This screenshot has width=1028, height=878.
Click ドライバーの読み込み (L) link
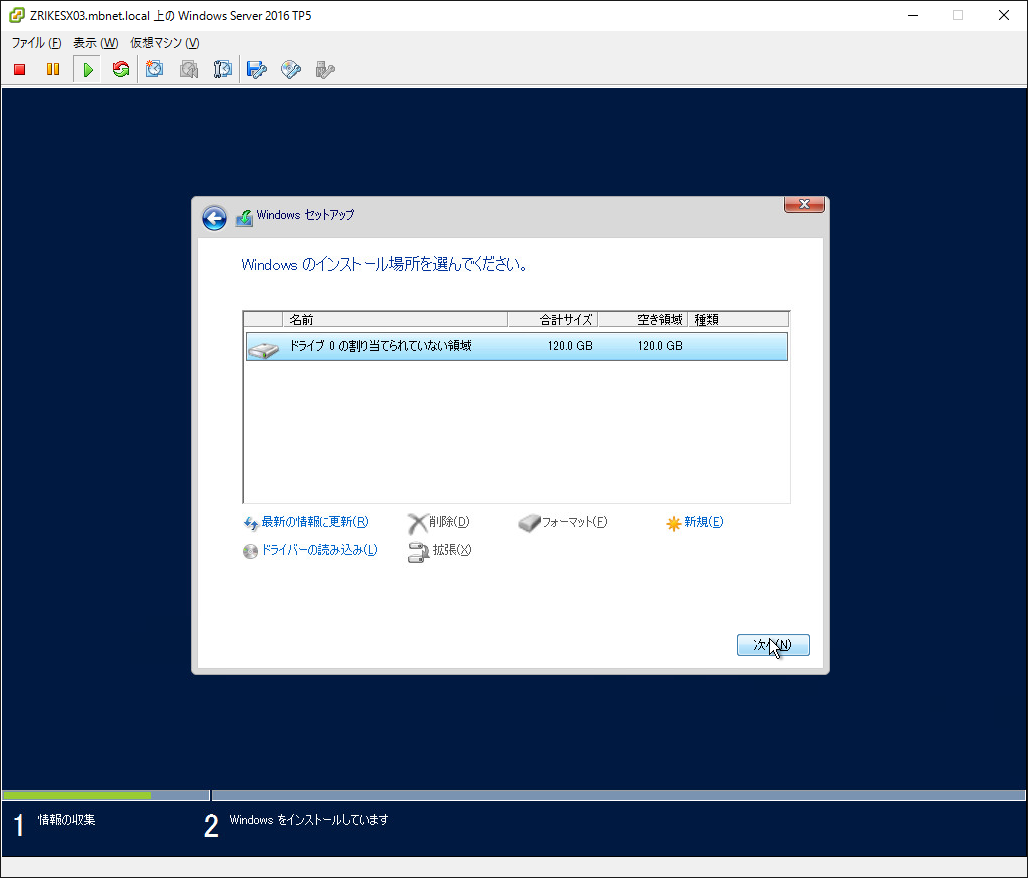tap(318, 550)
